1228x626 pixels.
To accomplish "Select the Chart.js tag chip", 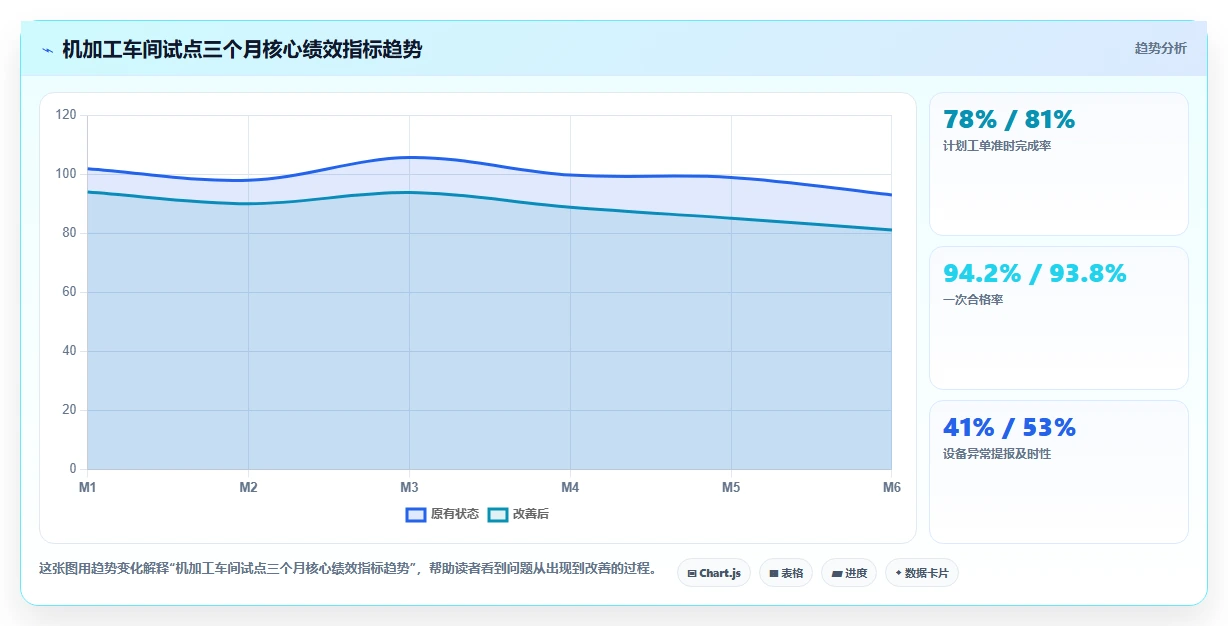I will pyautogui.click(x=714, y=573).
